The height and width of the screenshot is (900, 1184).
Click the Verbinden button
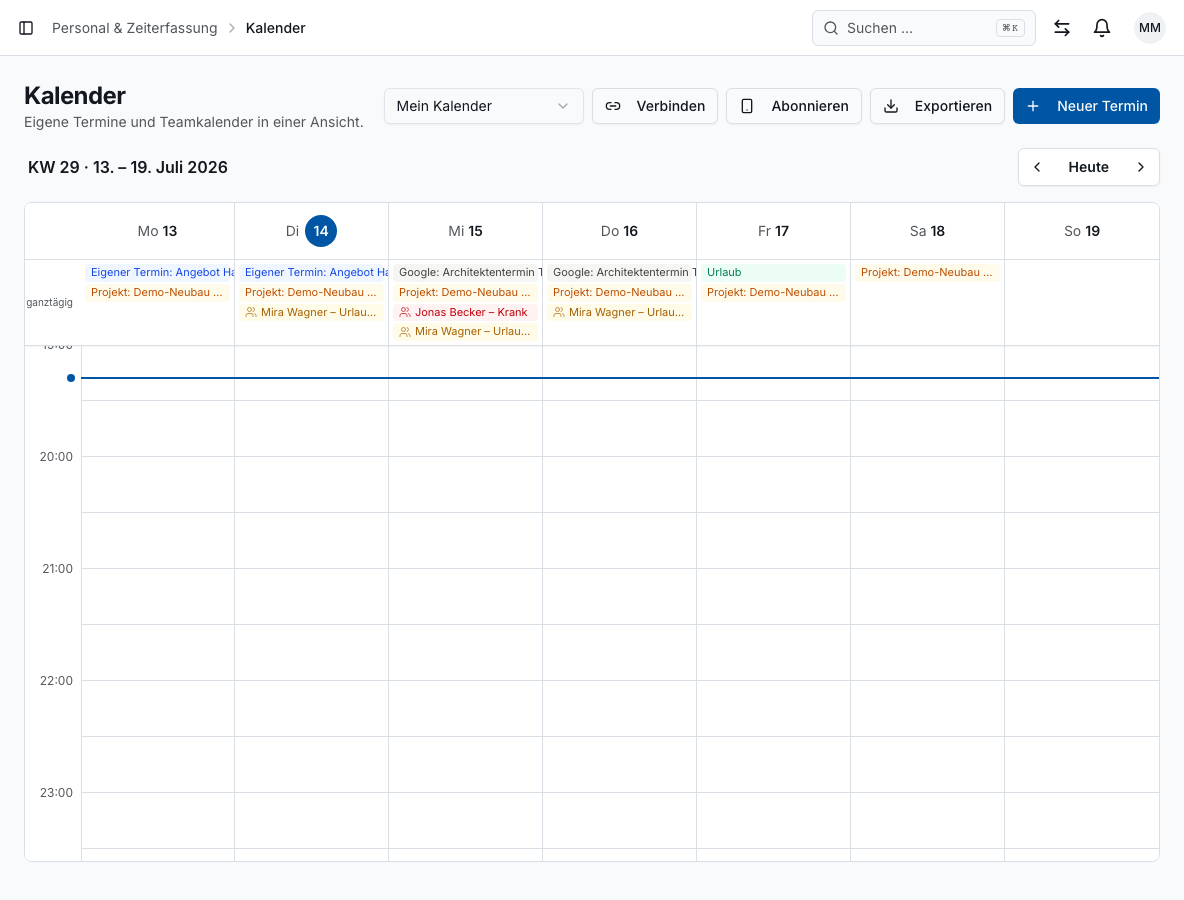point(655,106)
